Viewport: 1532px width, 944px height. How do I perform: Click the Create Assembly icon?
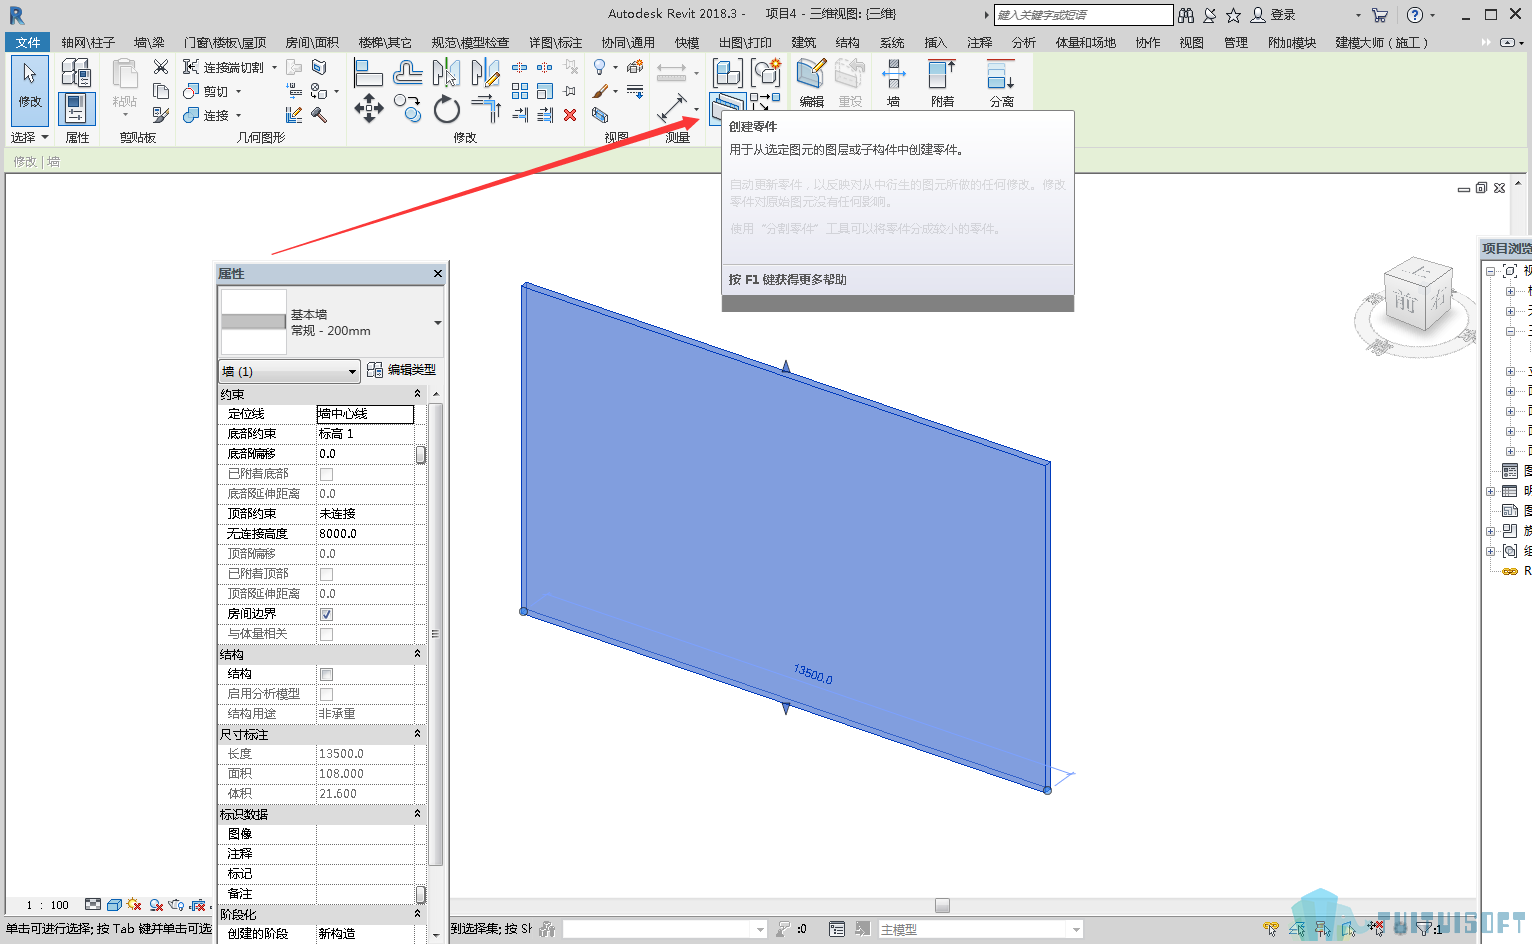click(x=727, y=72)
